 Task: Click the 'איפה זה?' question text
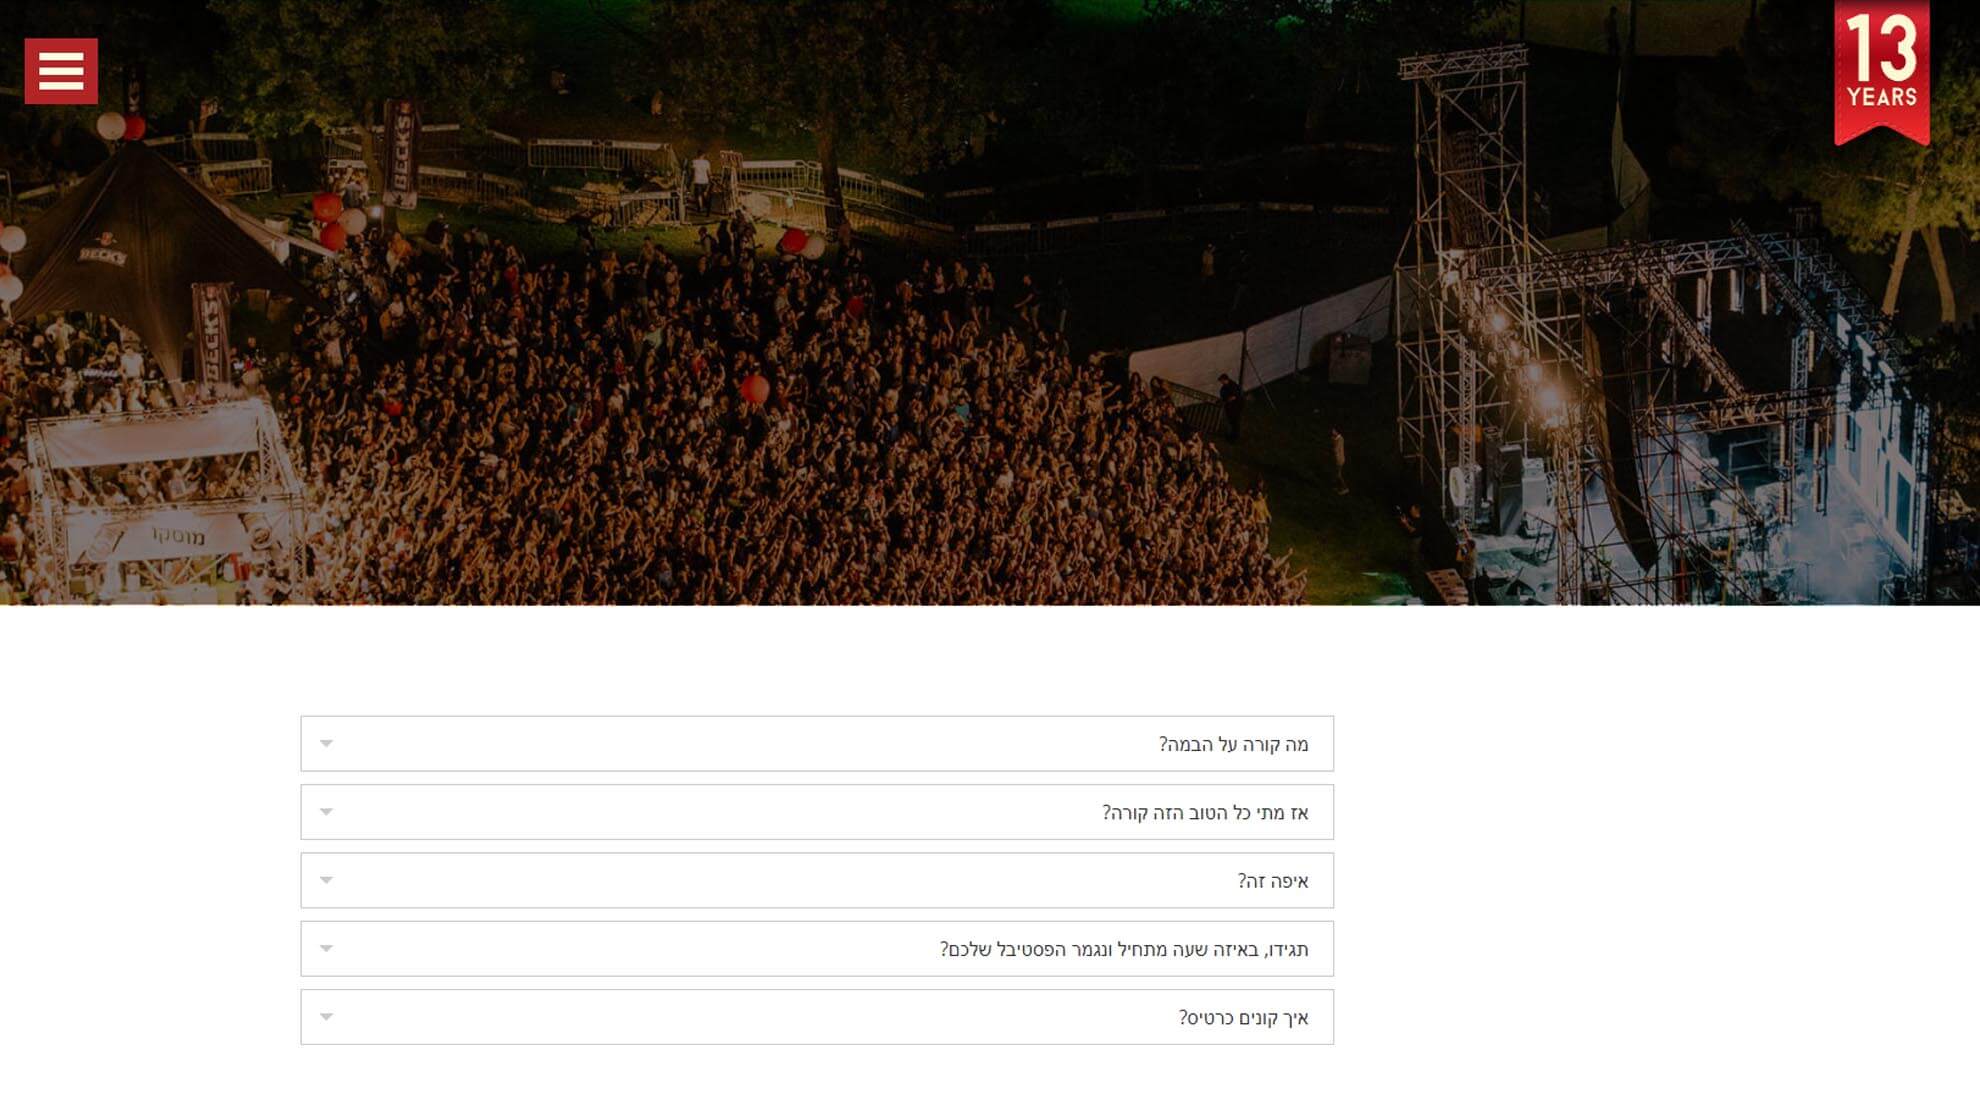click(x=1273, y=881)
